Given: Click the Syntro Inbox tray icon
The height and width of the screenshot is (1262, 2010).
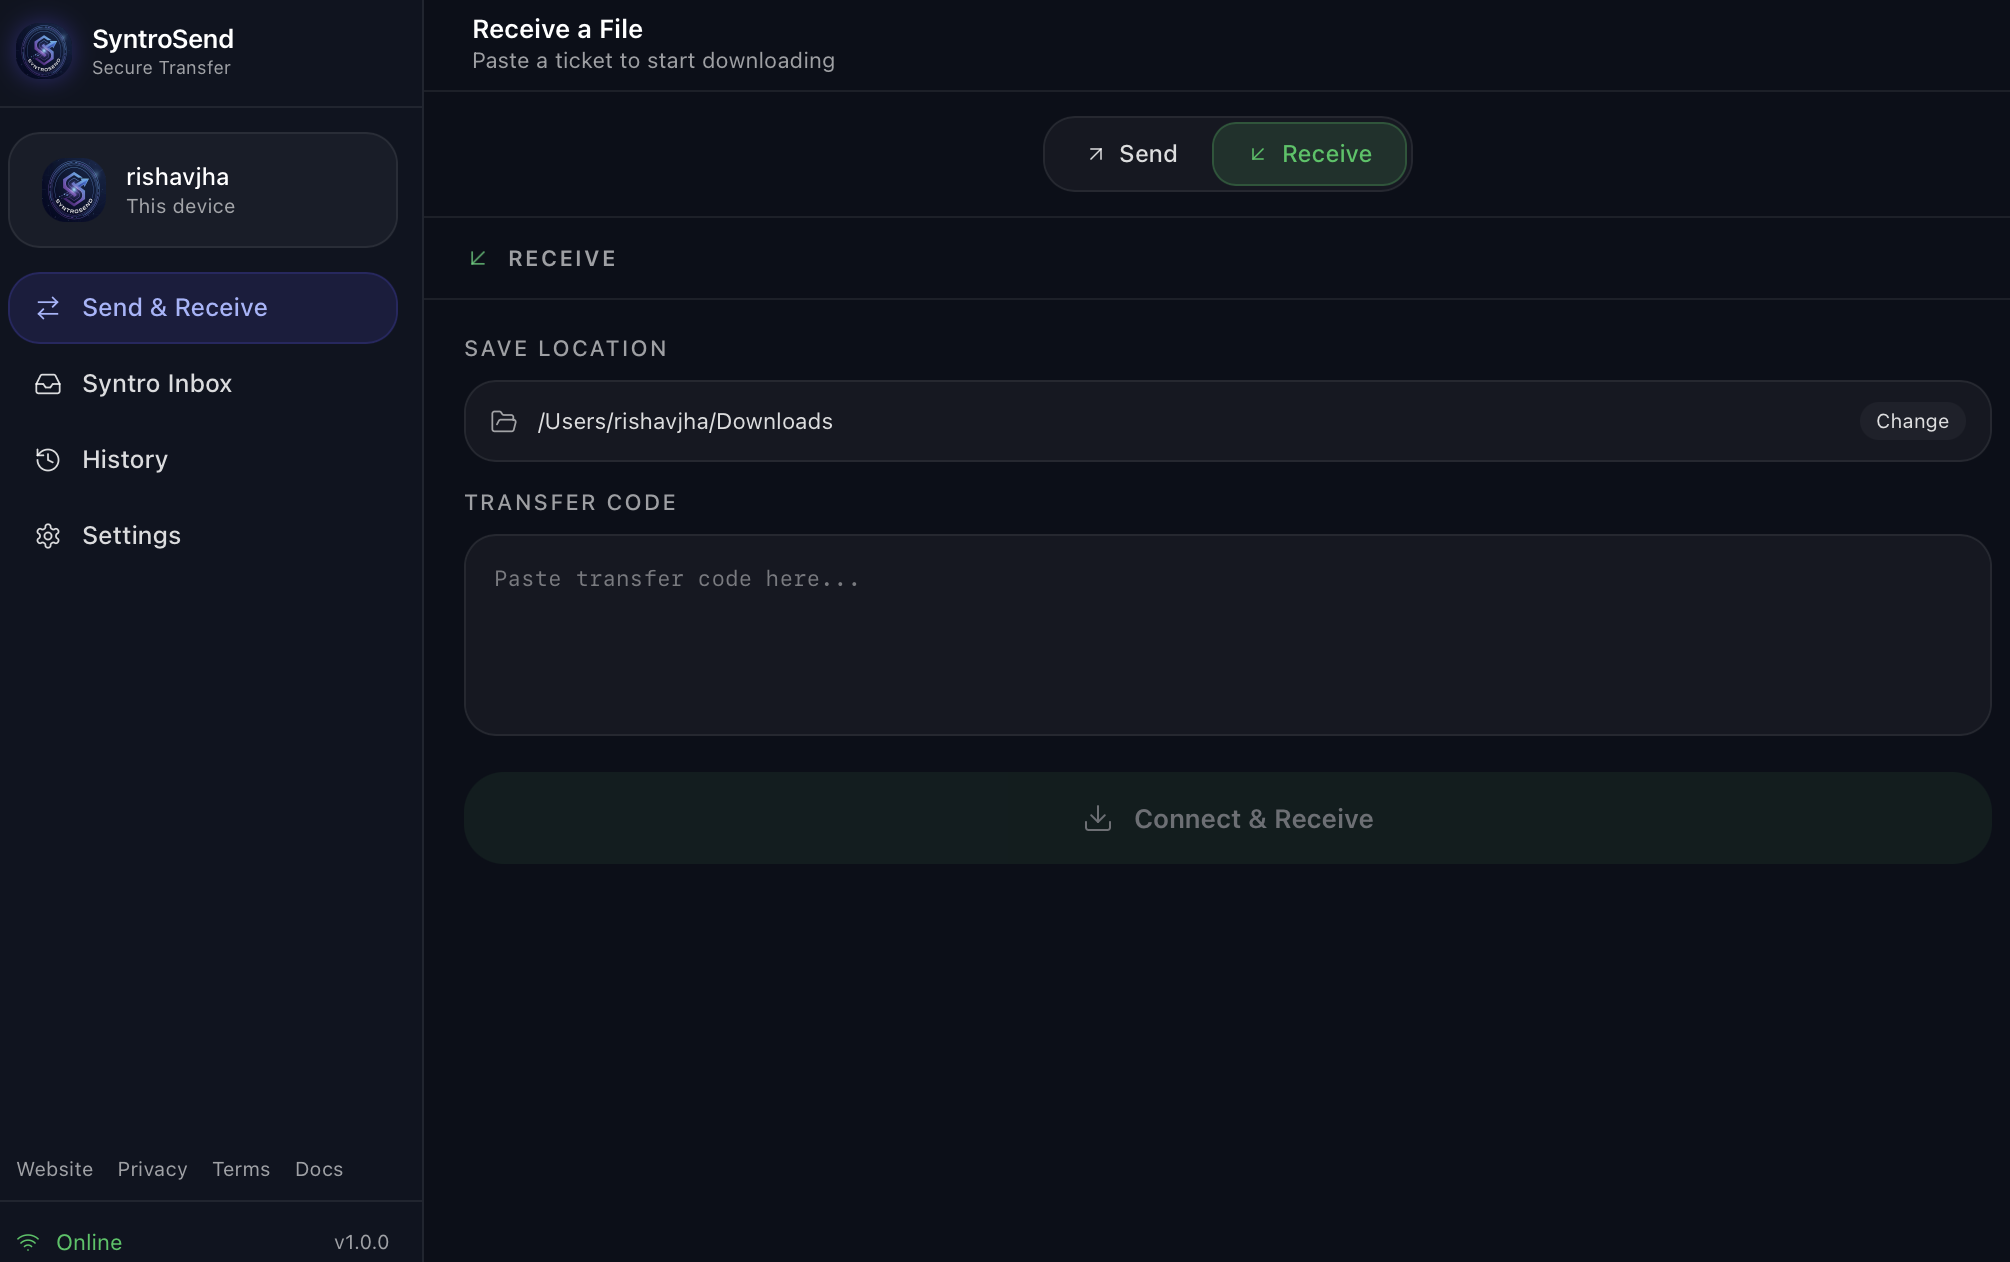Looking at the screenshot, I should [x=48, y=384].
